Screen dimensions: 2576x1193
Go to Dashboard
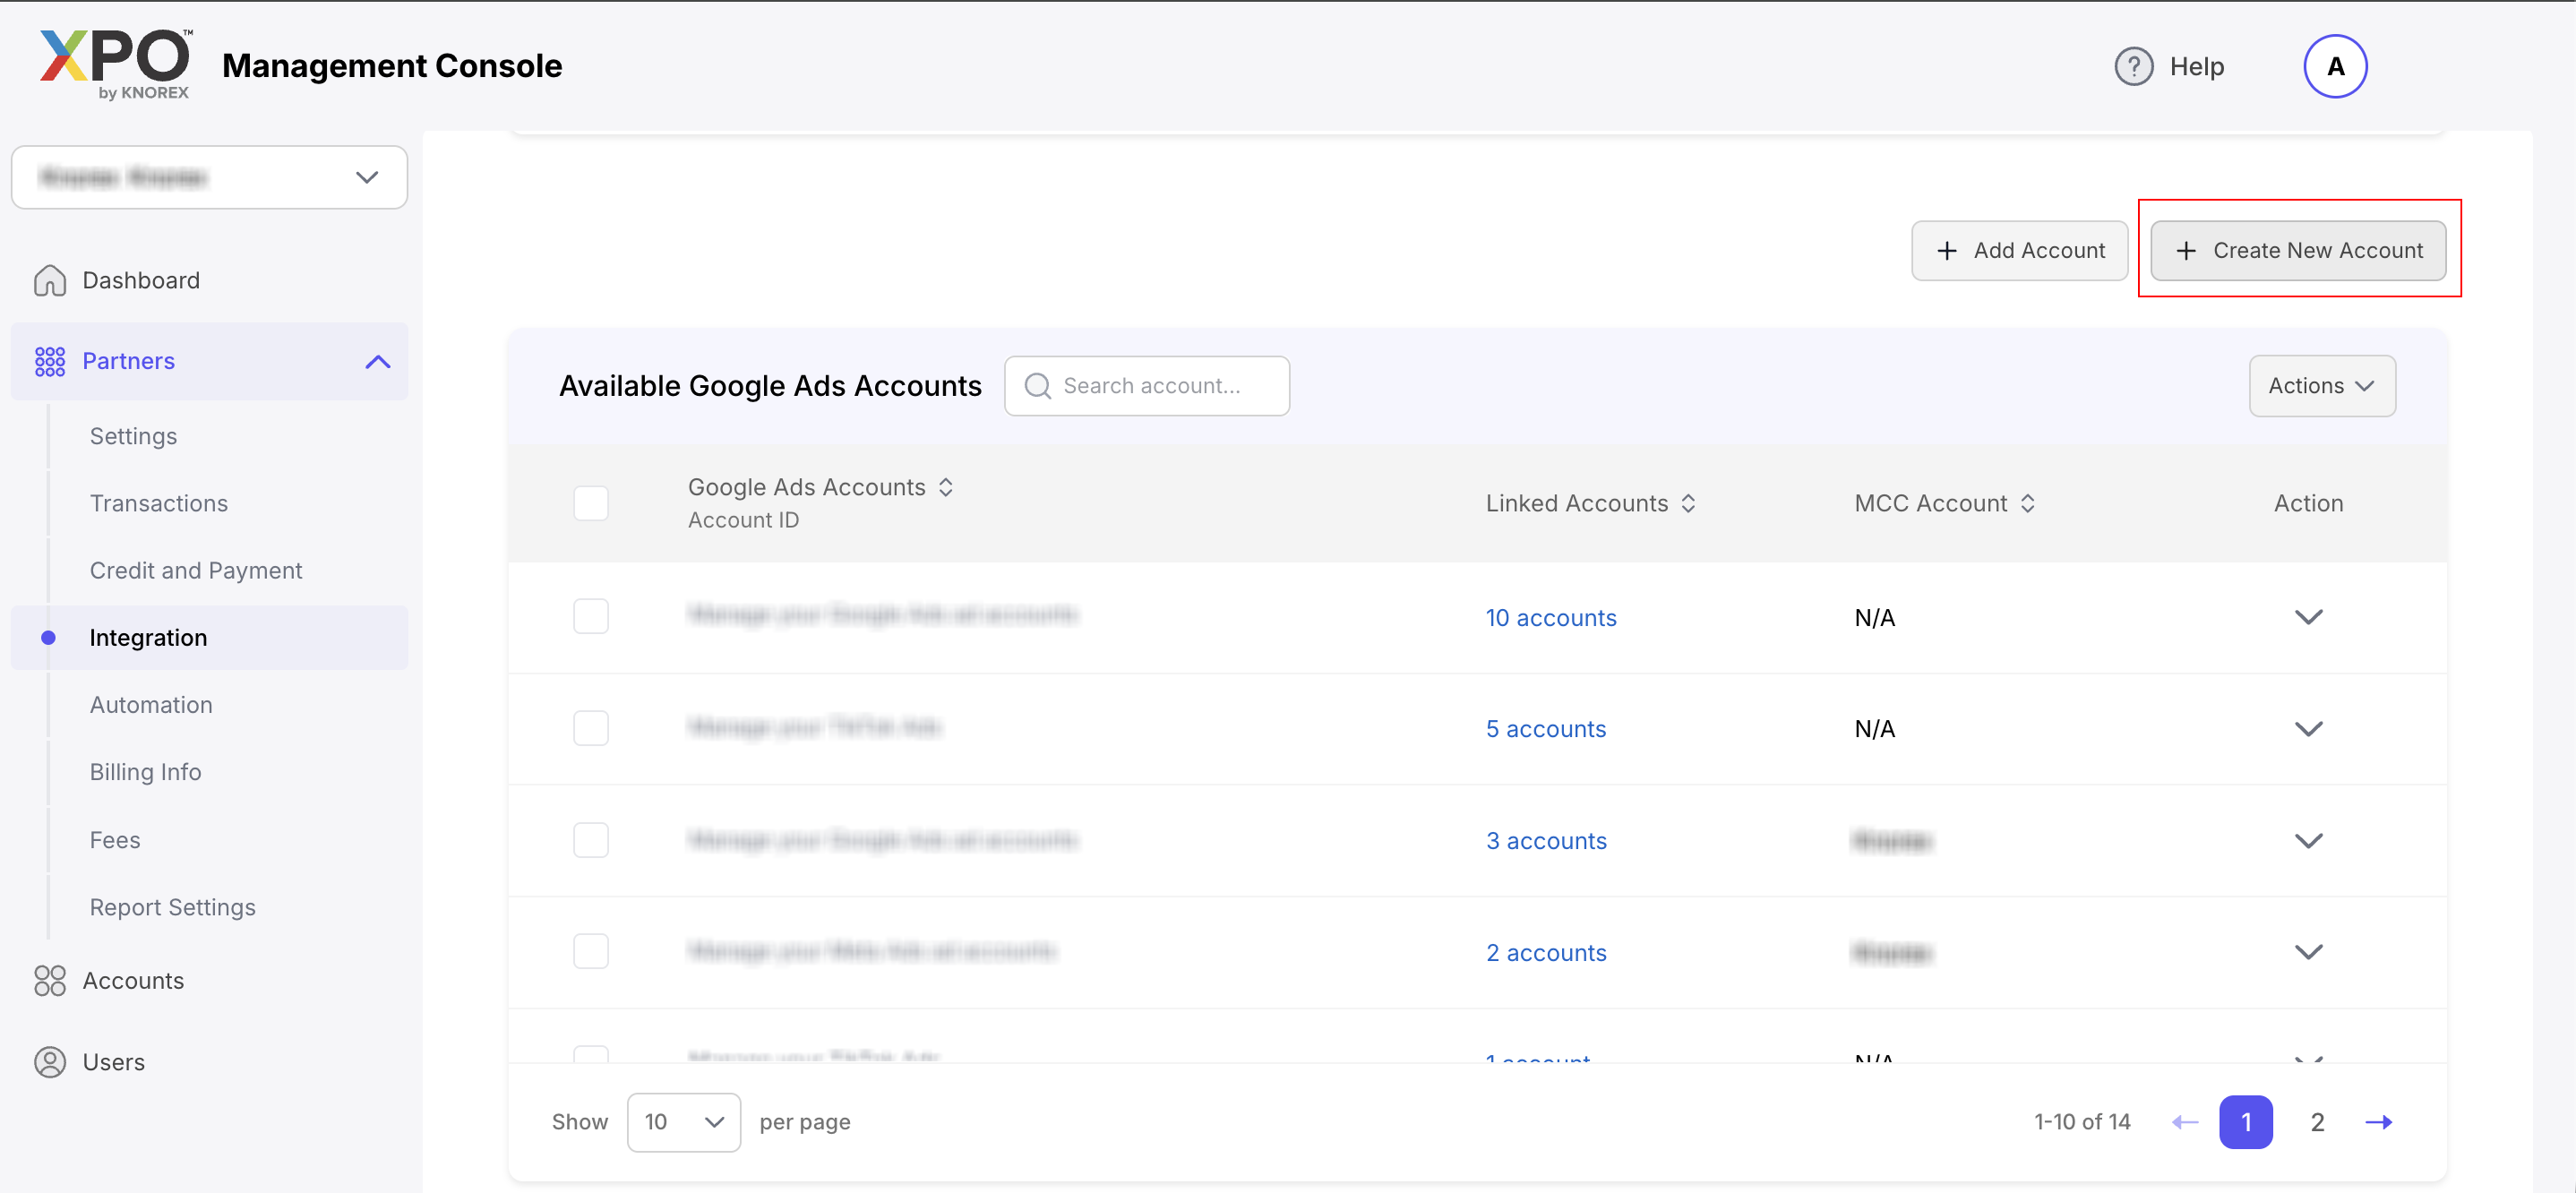tap(141, 281)
